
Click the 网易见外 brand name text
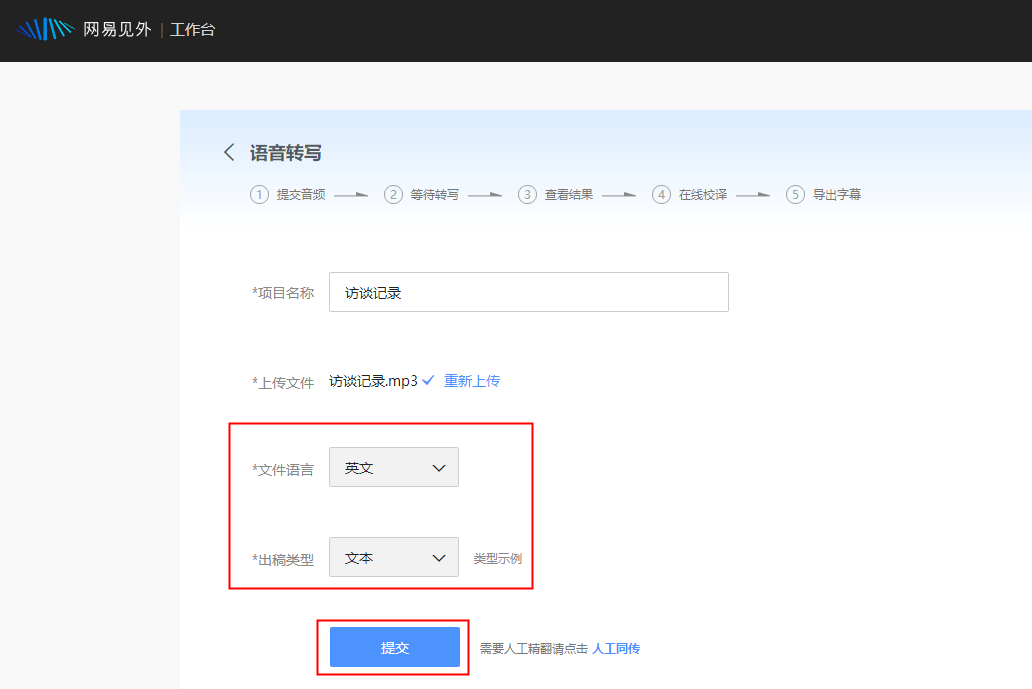pyautogui.click(x=117, y=30)
